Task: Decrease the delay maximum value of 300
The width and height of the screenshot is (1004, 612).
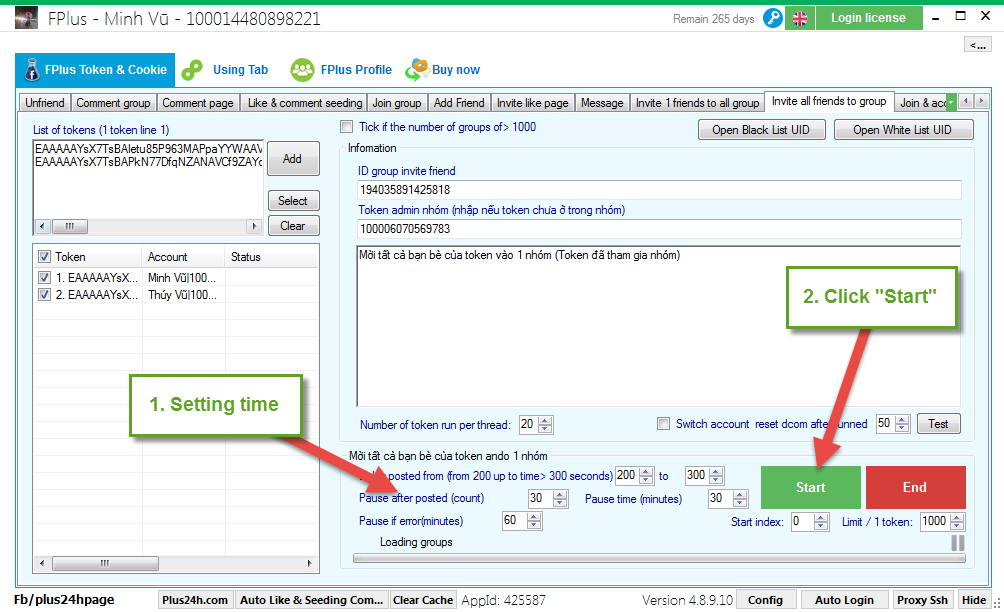Action: [x=717, y=479]
